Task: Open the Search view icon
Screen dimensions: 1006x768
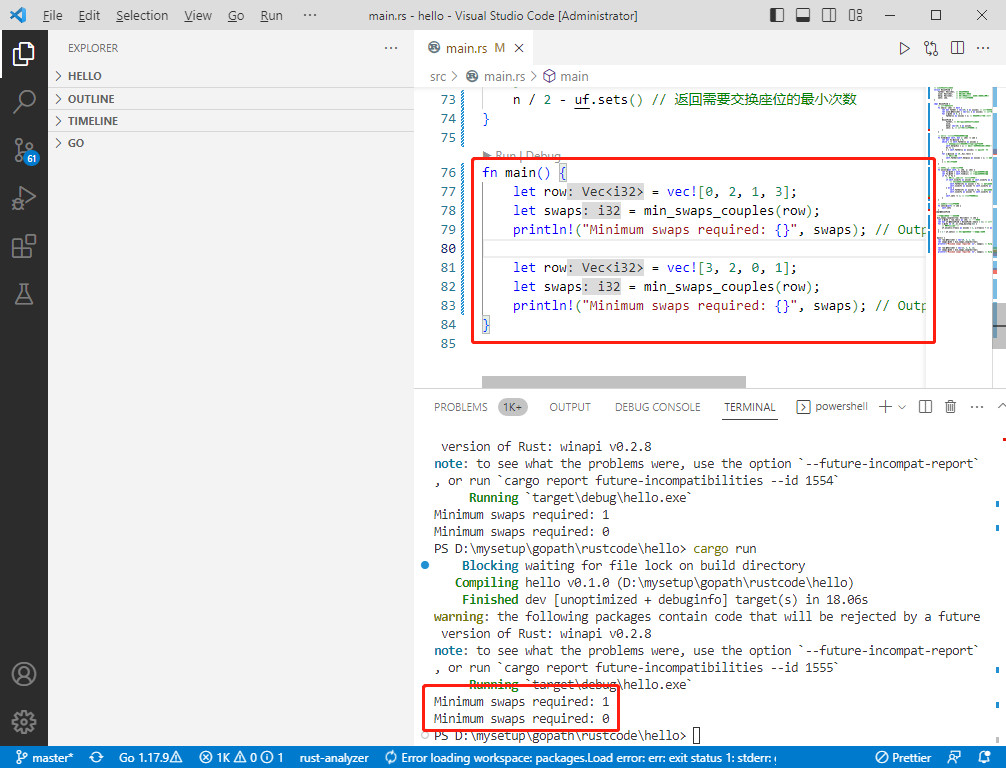Action: (x=24, y=101)
